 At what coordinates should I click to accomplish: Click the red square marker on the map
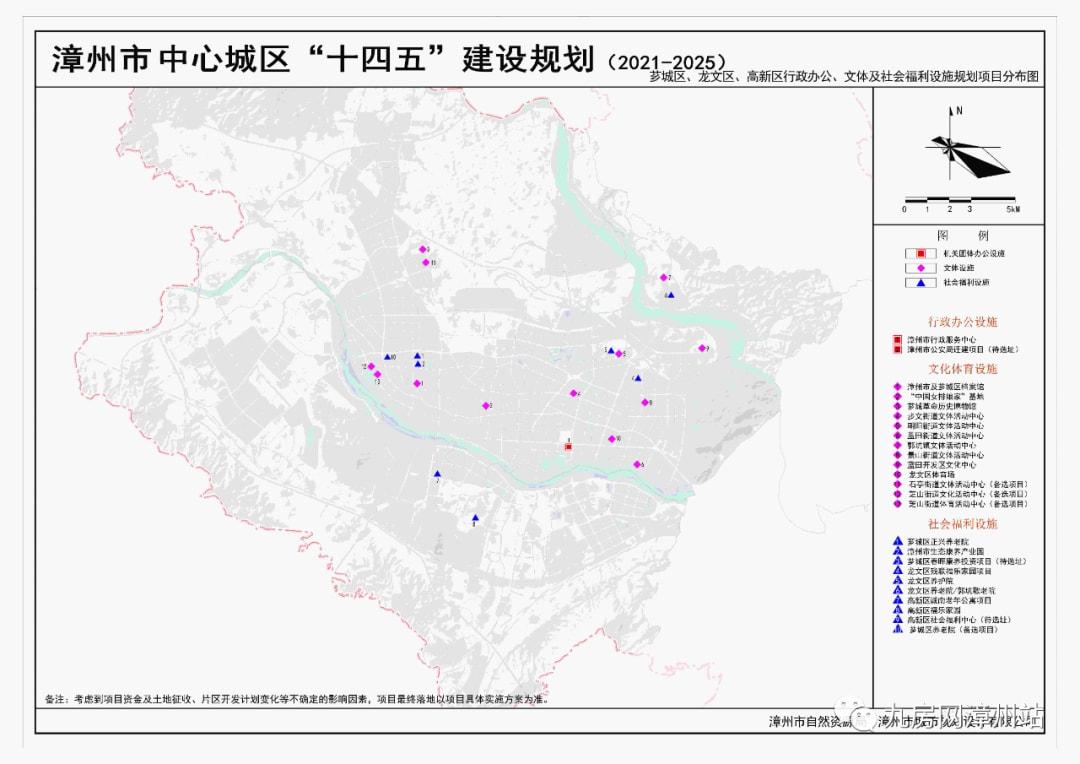click(568, 447)
